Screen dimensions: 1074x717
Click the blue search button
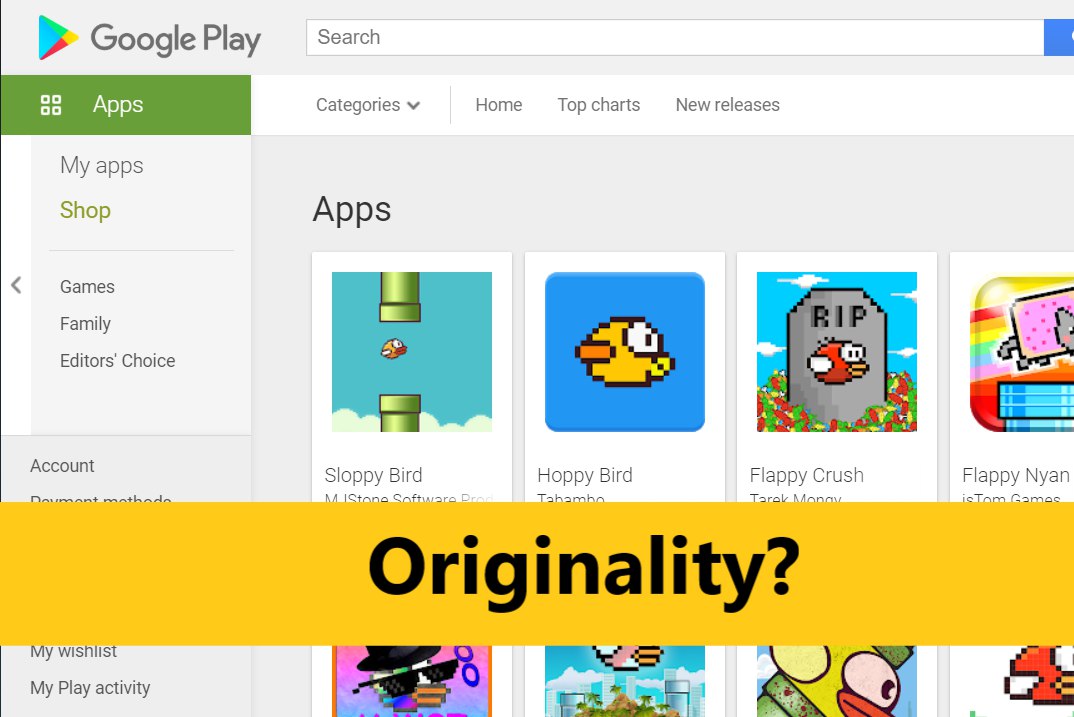pyautogui.click(x=1059, y=38)
